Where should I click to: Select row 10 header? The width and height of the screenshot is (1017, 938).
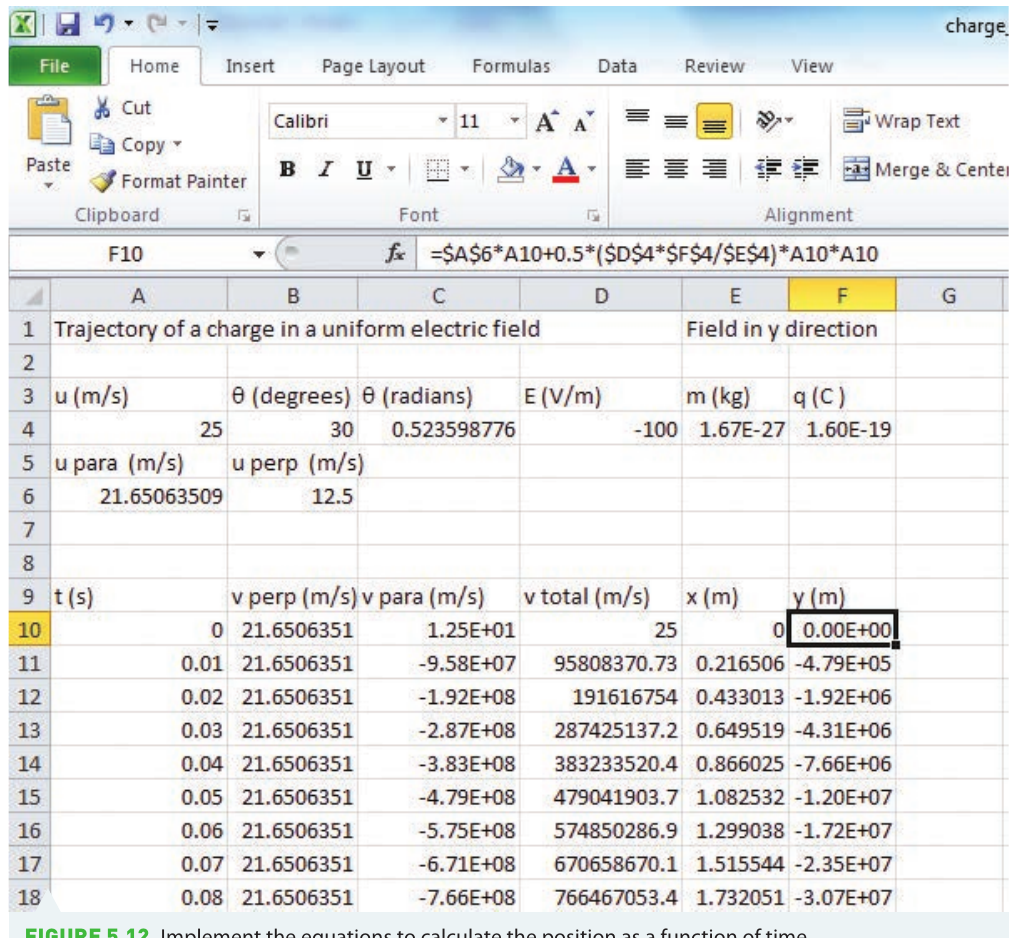(30, 630)
